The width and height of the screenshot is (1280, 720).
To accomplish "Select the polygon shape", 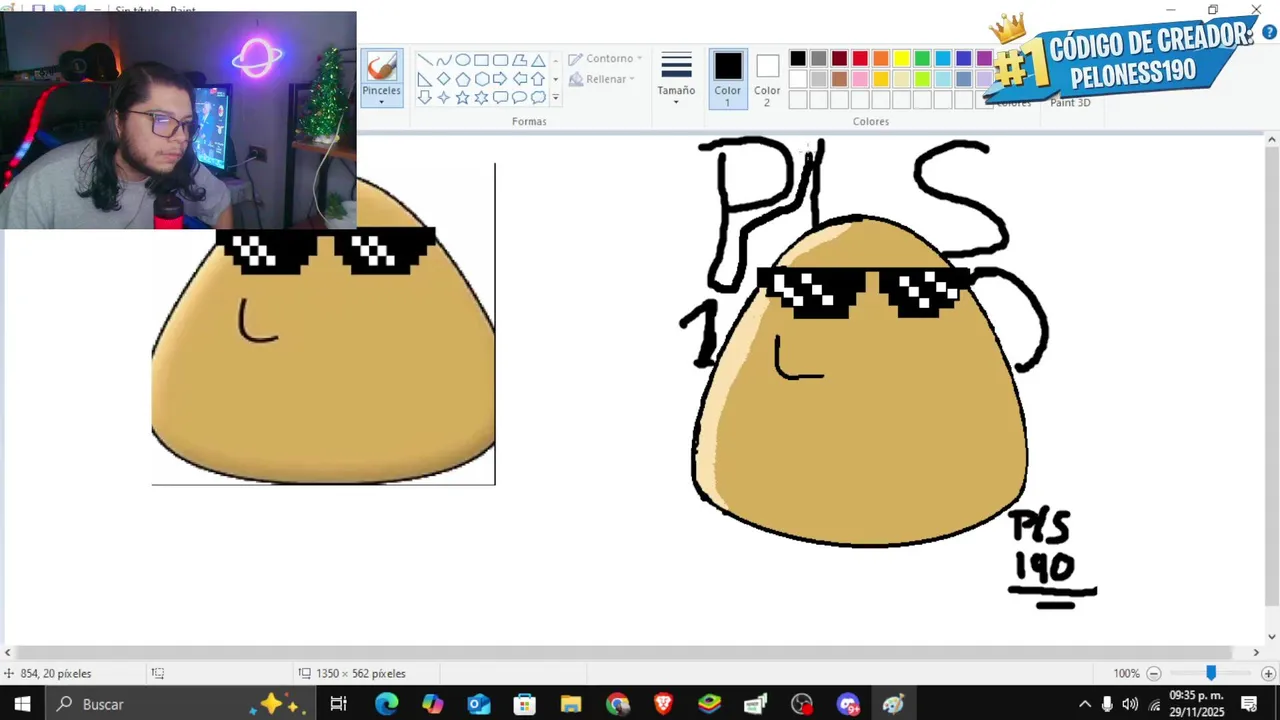I will [x=519, y=60].
